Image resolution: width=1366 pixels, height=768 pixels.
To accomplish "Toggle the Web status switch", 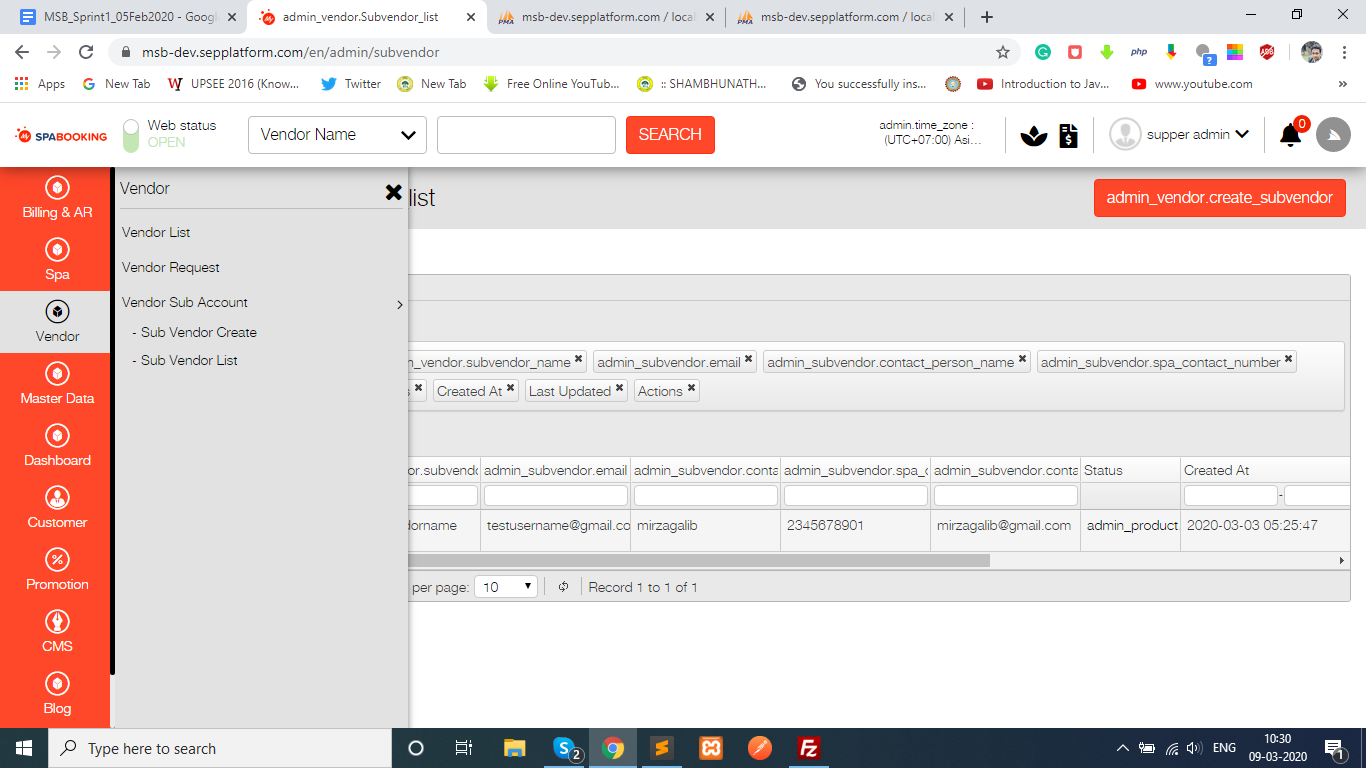I will click(x=131, y=135).
